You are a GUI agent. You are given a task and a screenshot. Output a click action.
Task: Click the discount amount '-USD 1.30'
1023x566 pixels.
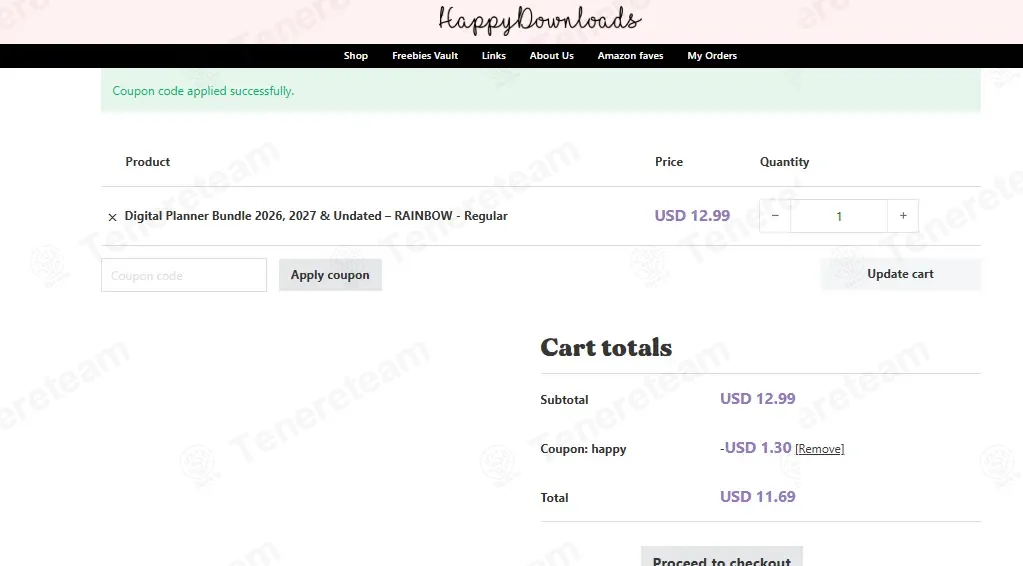click(756, 448)
